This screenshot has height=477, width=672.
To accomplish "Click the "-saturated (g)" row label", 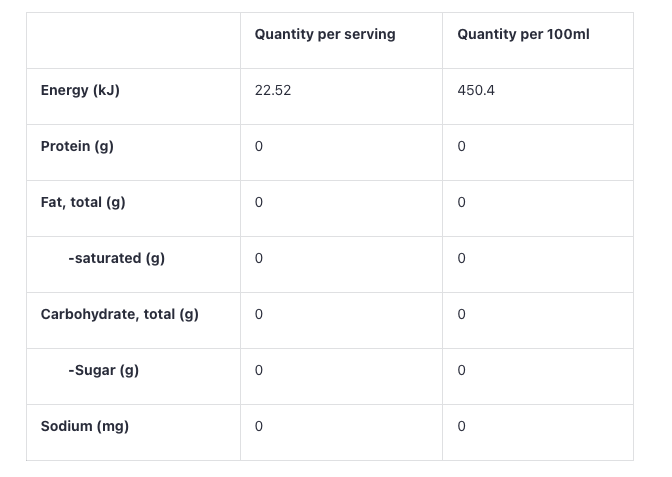I will 116,259.
